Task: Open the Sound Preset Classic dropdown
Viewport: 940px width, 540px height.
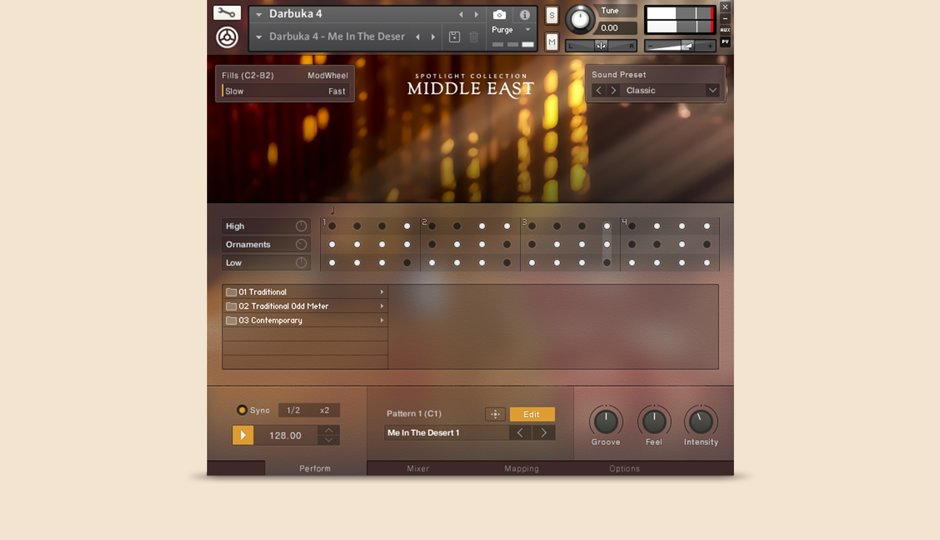Action: [712, 90]
